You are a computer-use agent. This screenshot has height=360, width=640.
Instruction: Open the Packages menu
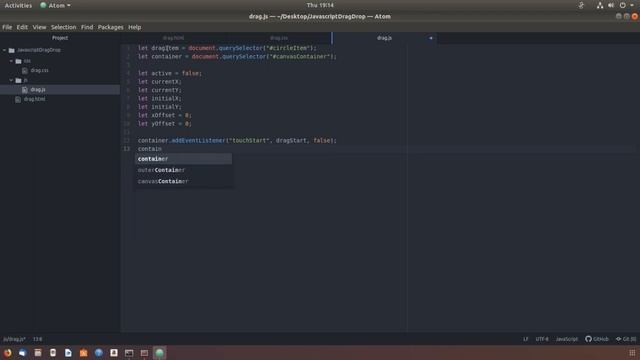[x=110, y=27]
